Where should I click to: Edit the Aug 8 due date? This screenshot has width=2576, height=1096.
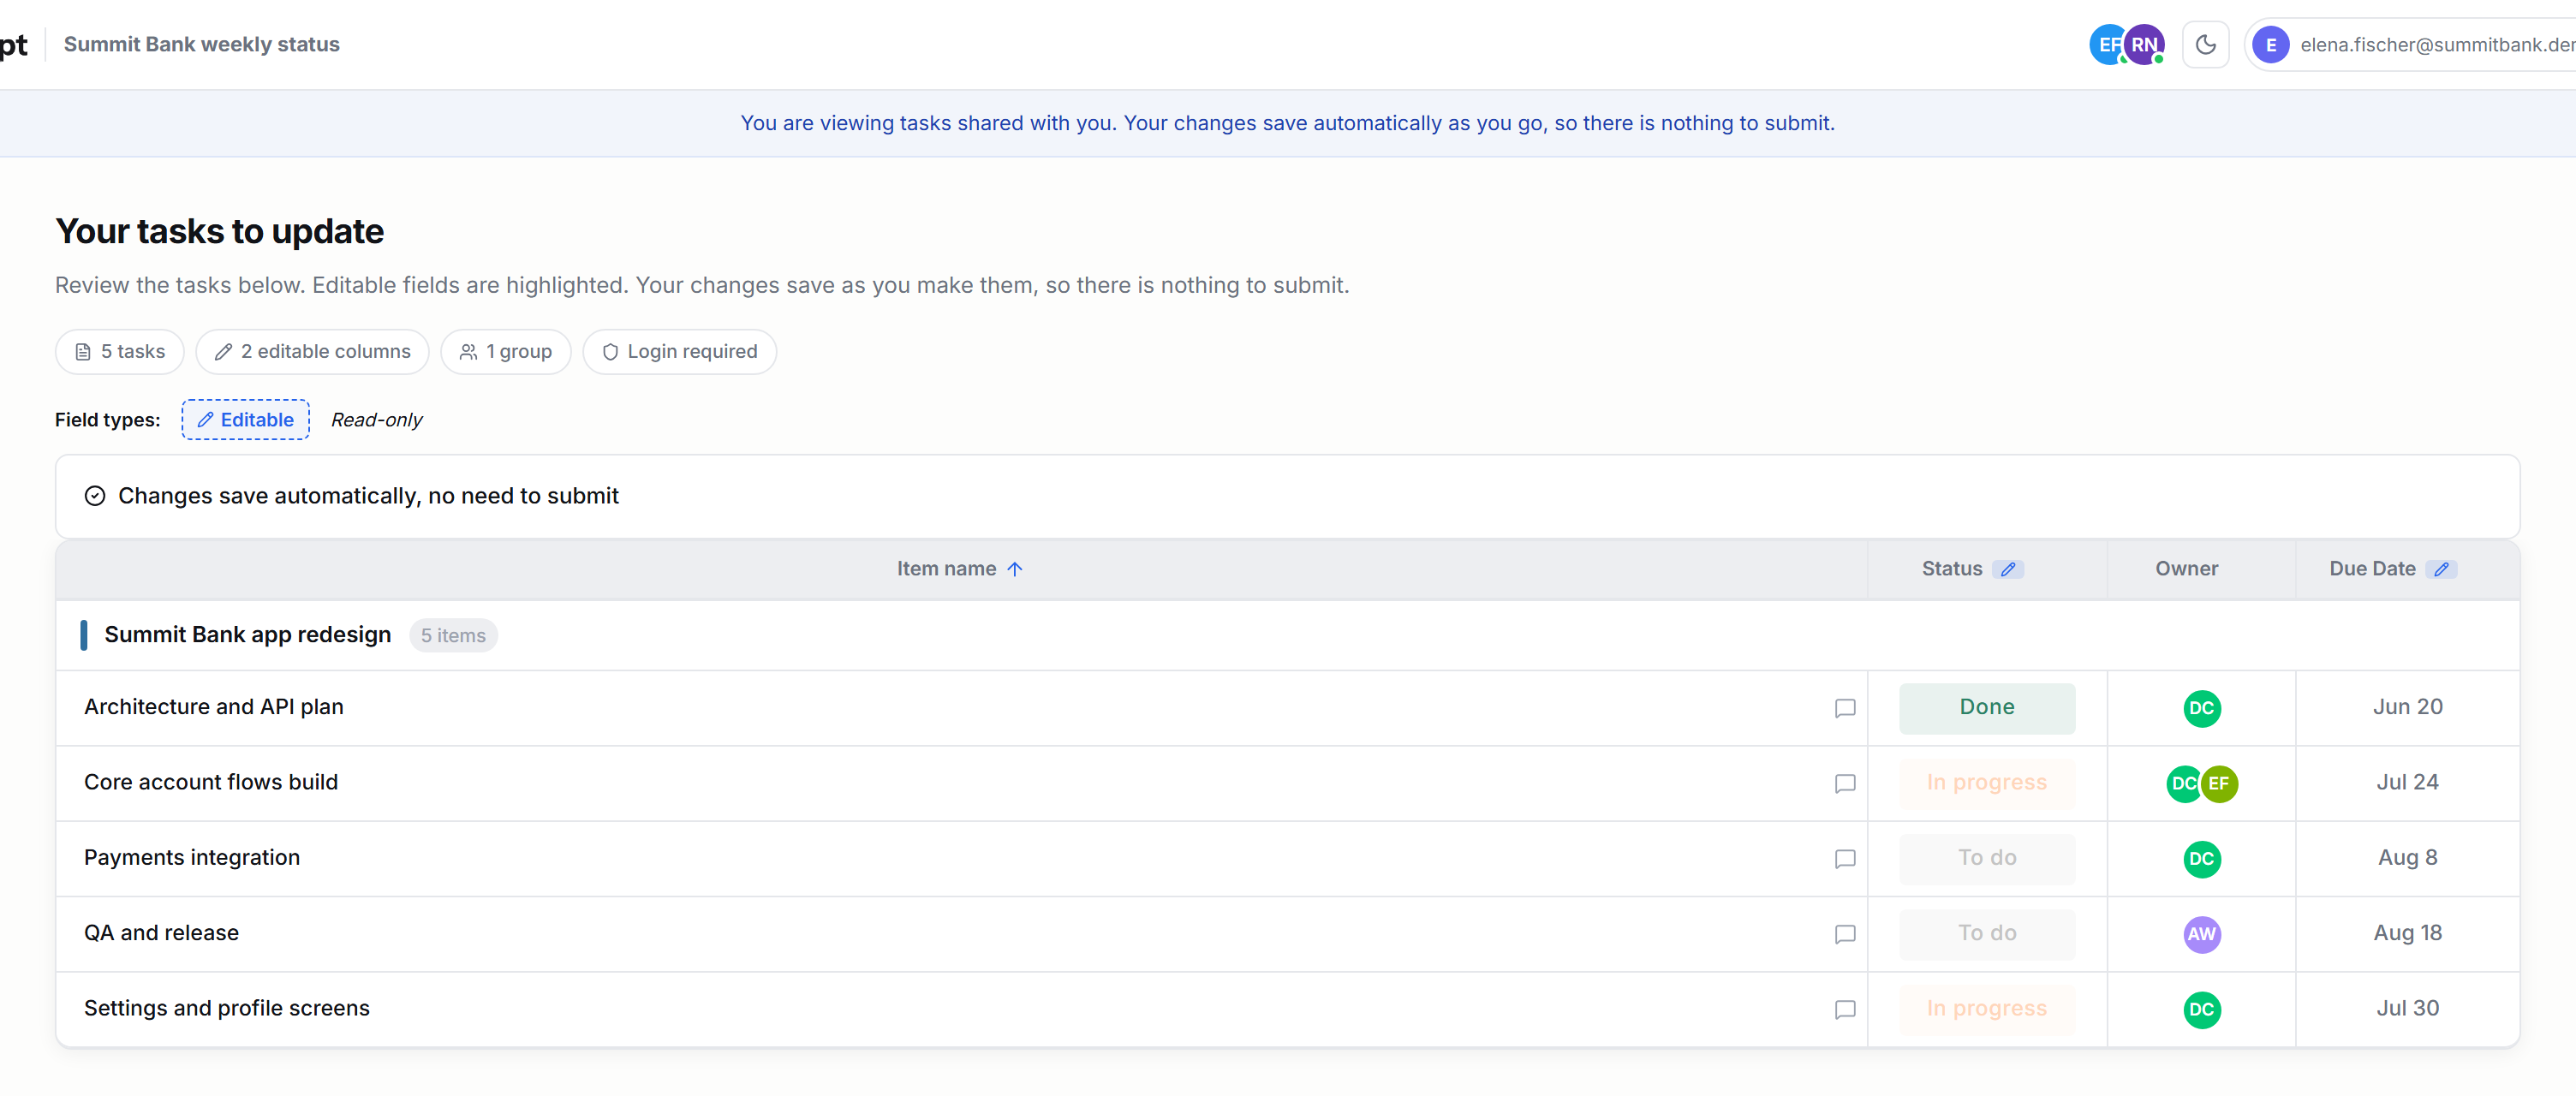[2407, 858]
